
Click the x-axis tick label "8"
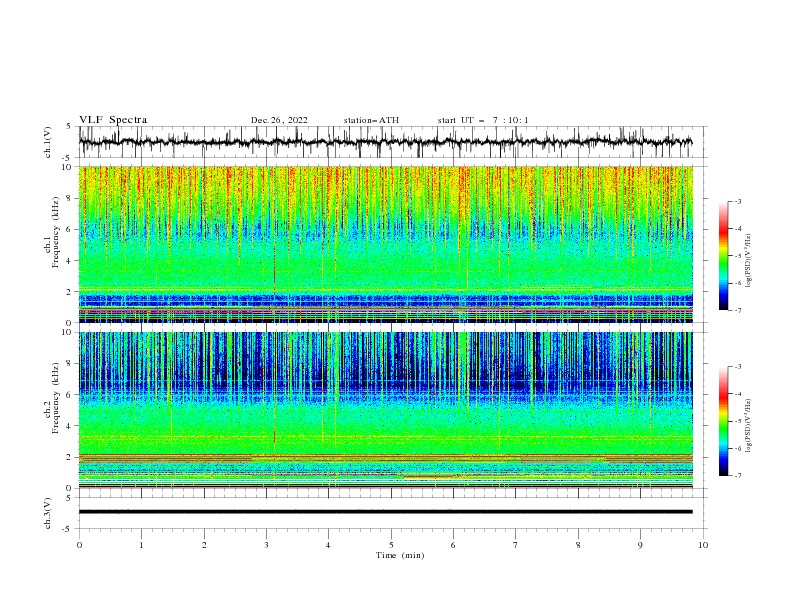(x=578, y=545)
